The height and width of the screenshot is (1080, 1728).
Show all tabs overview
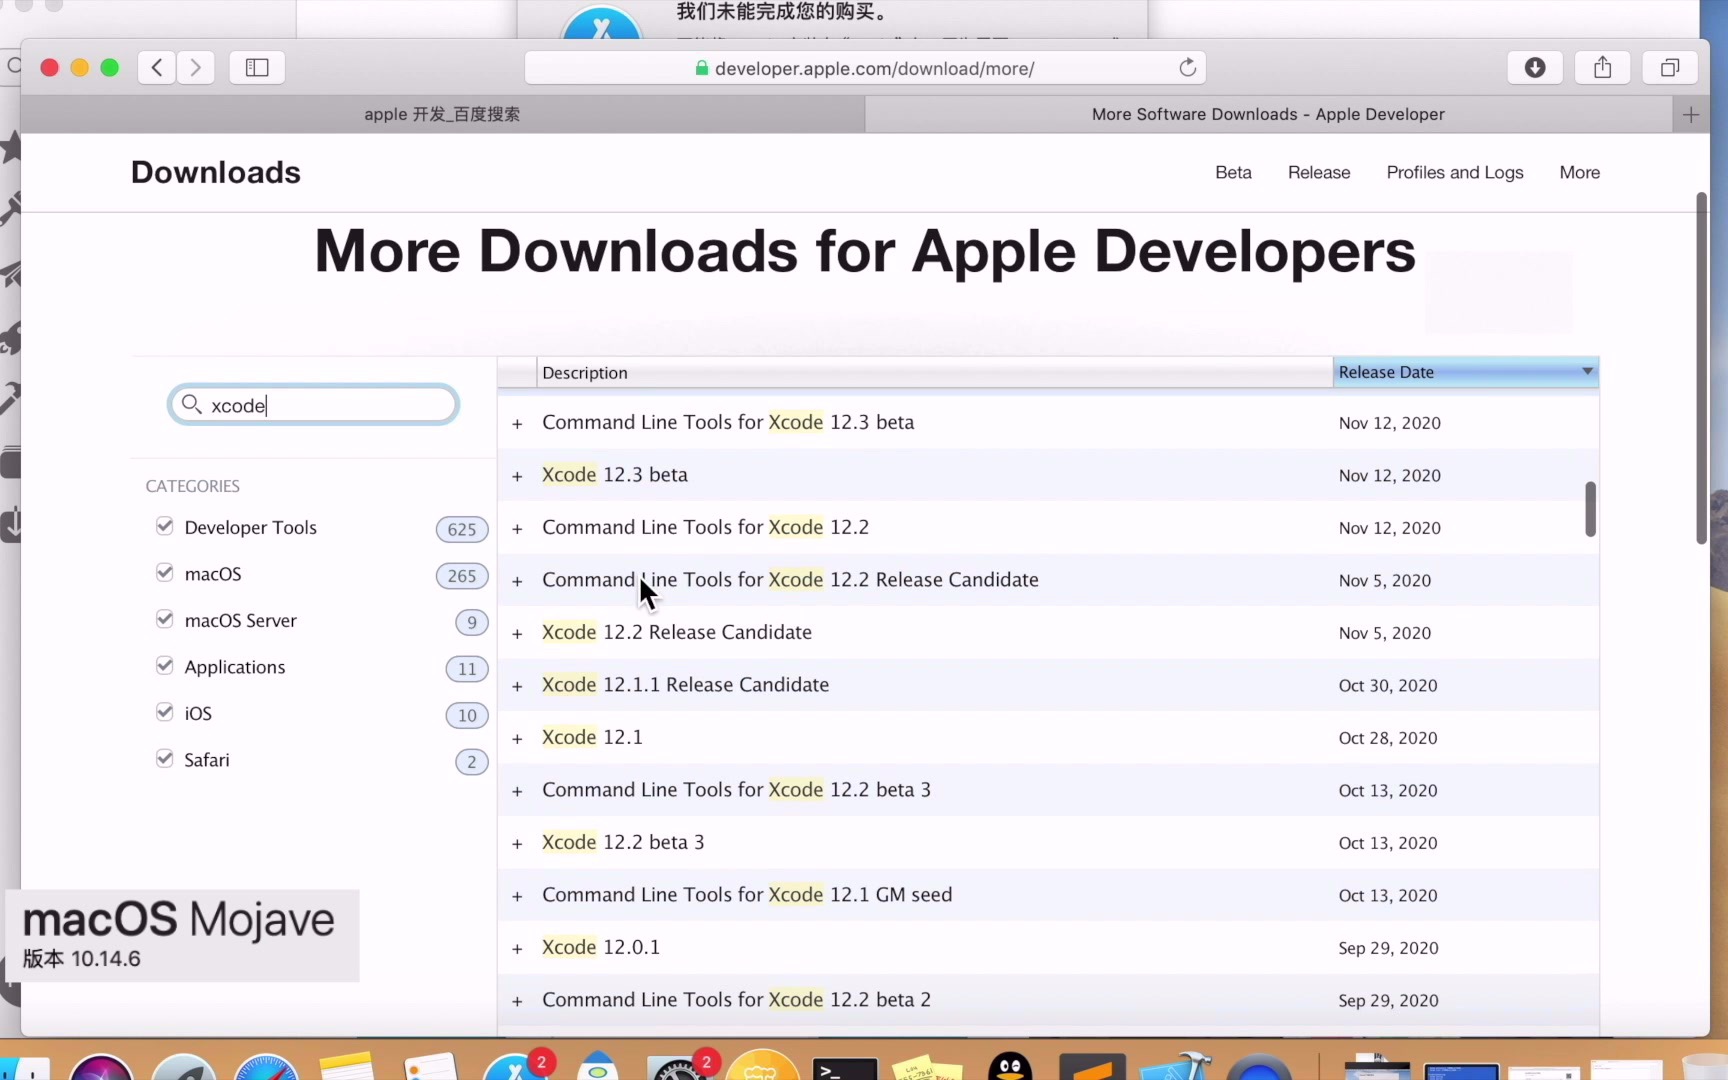(x=1670, y=67)
